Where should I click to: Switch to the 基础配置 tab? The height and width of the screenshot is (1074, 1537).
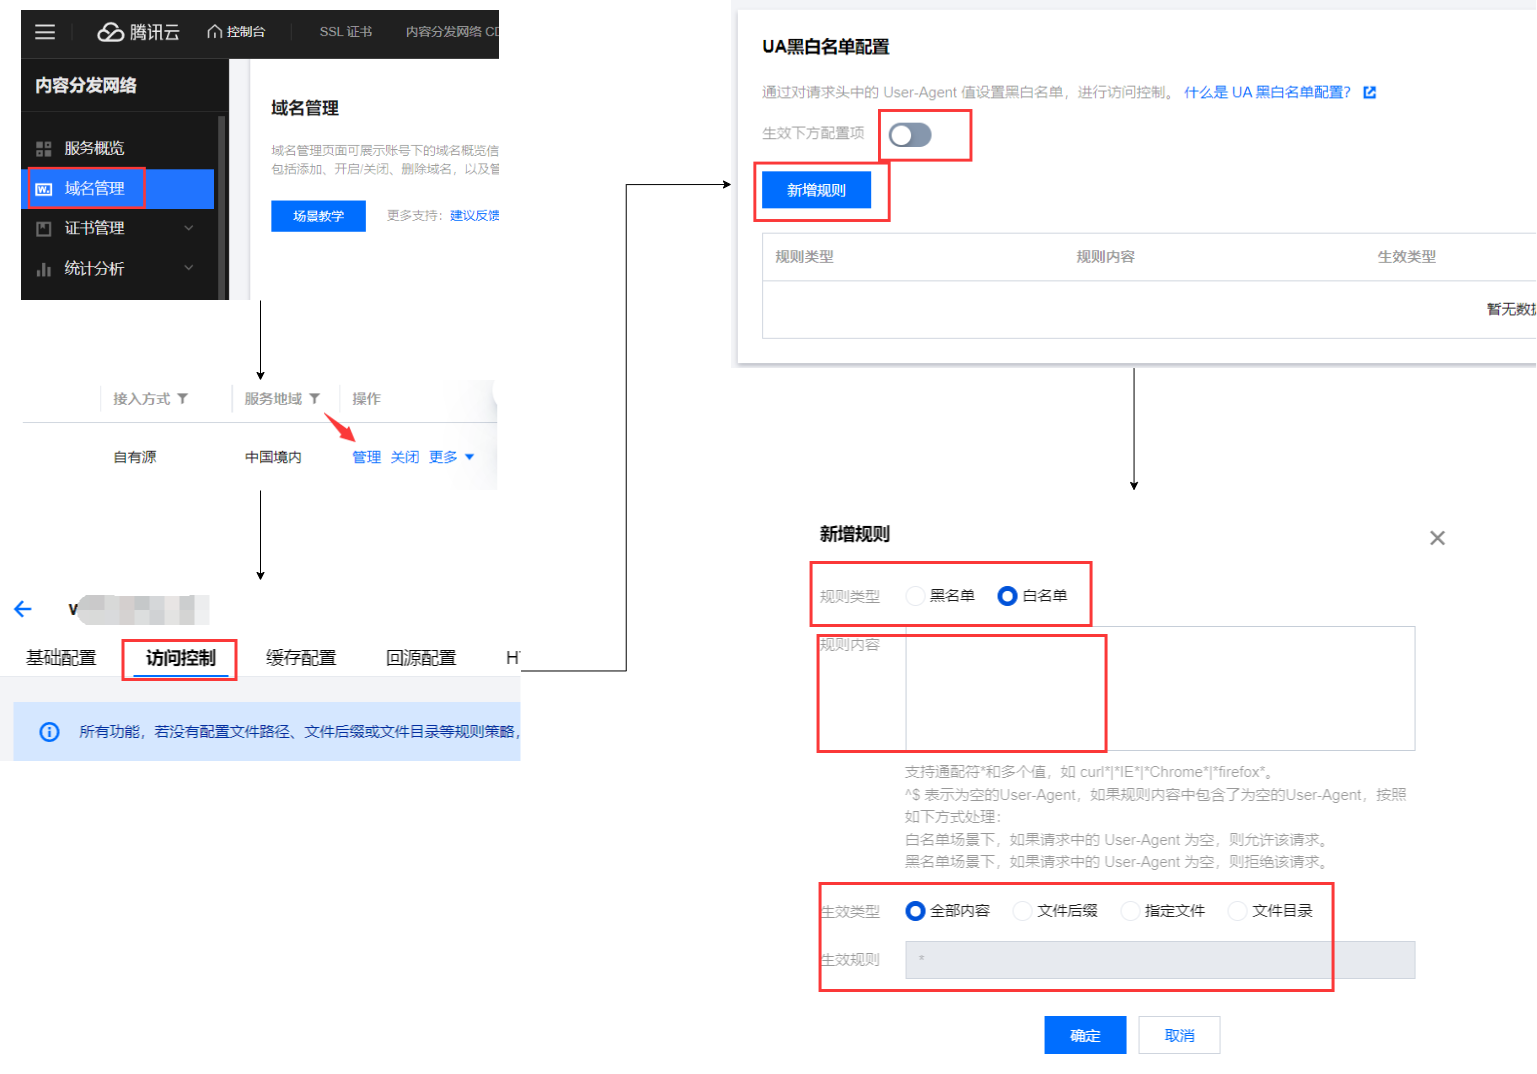pos(61,658)
